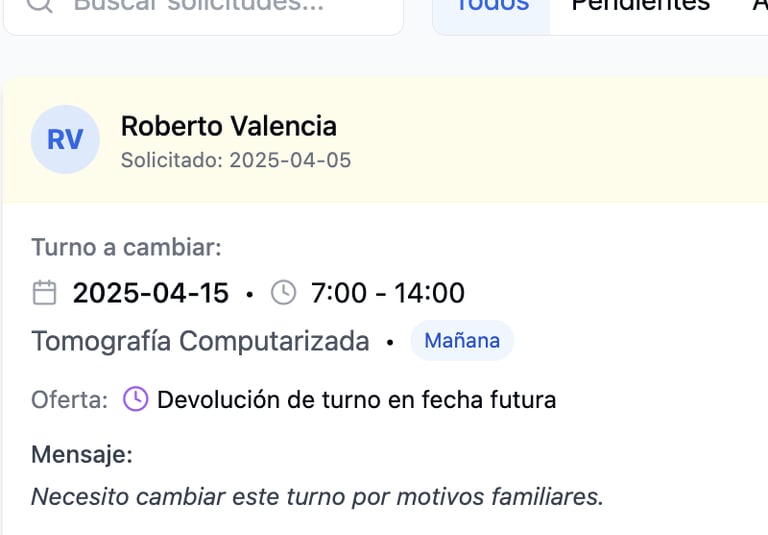Click the Mañana shift badge
Image resolution: width=768 pixels, height=535 pixels.
tap(462, 341)
